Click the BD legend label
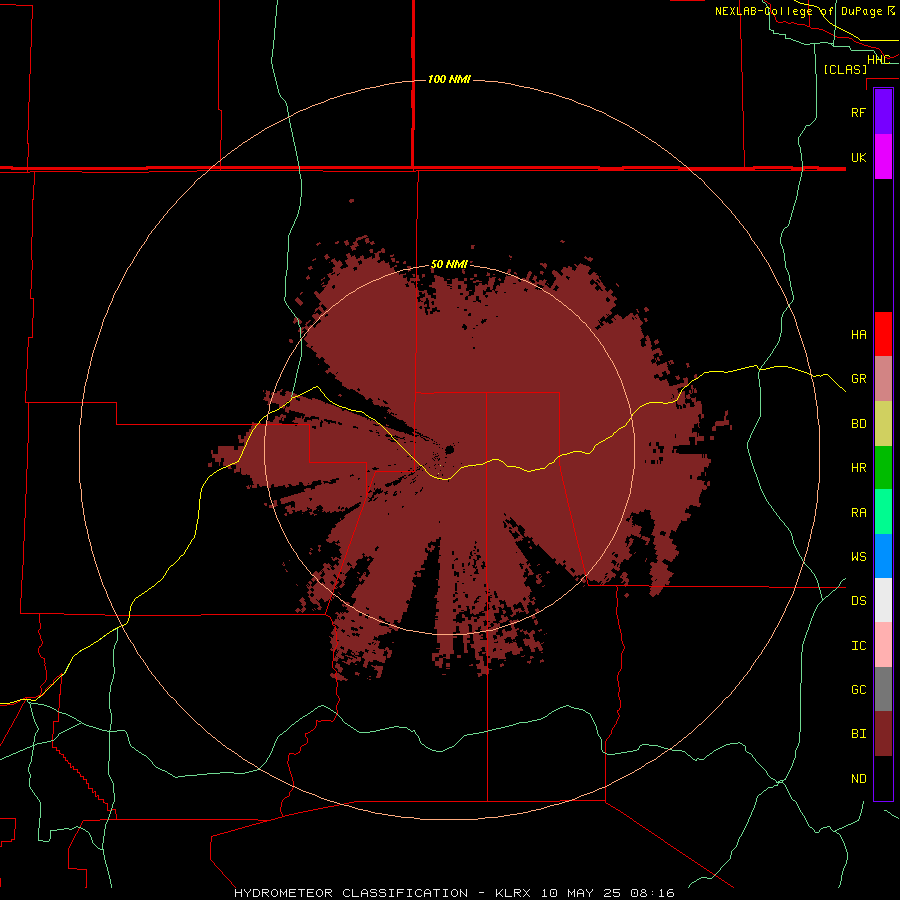Image resolution: width=900 pixels, height=900 pixels. click(858, 424)
